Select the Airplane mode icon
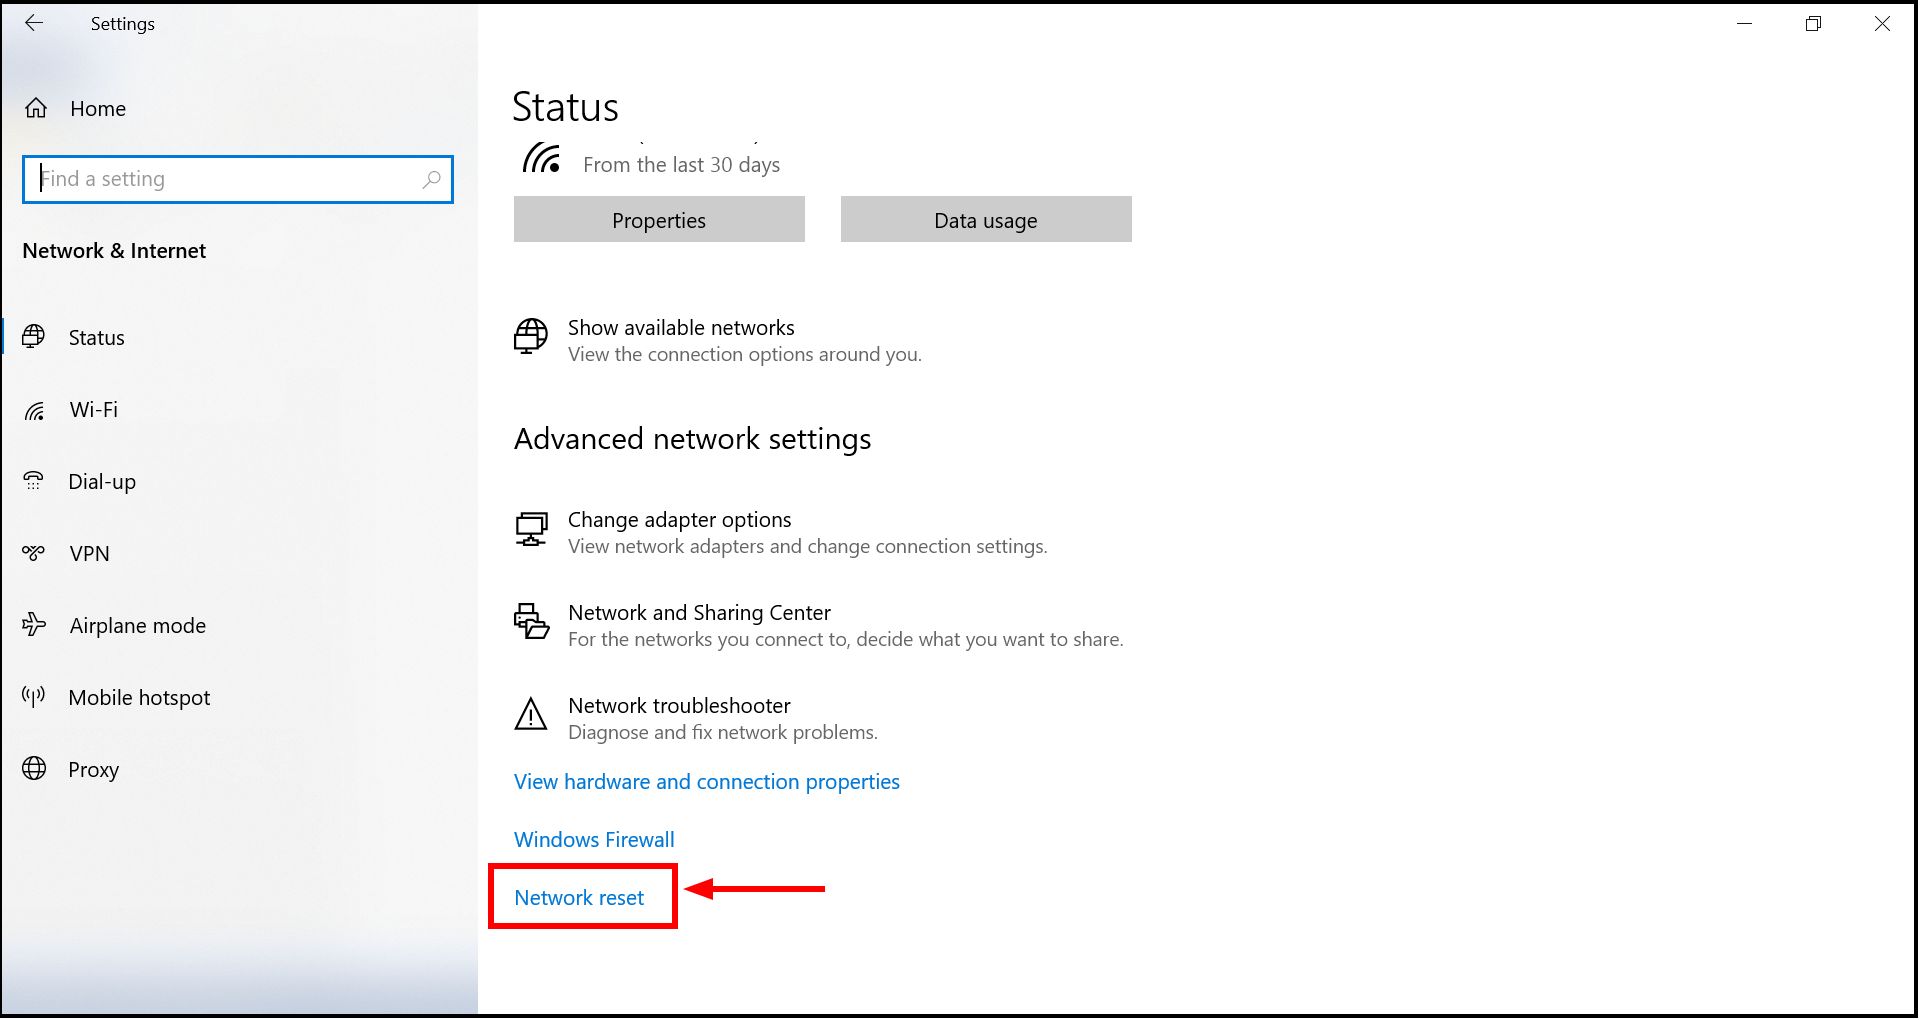The height and width of the screenshot is (1020, 1920). [34, 625]
